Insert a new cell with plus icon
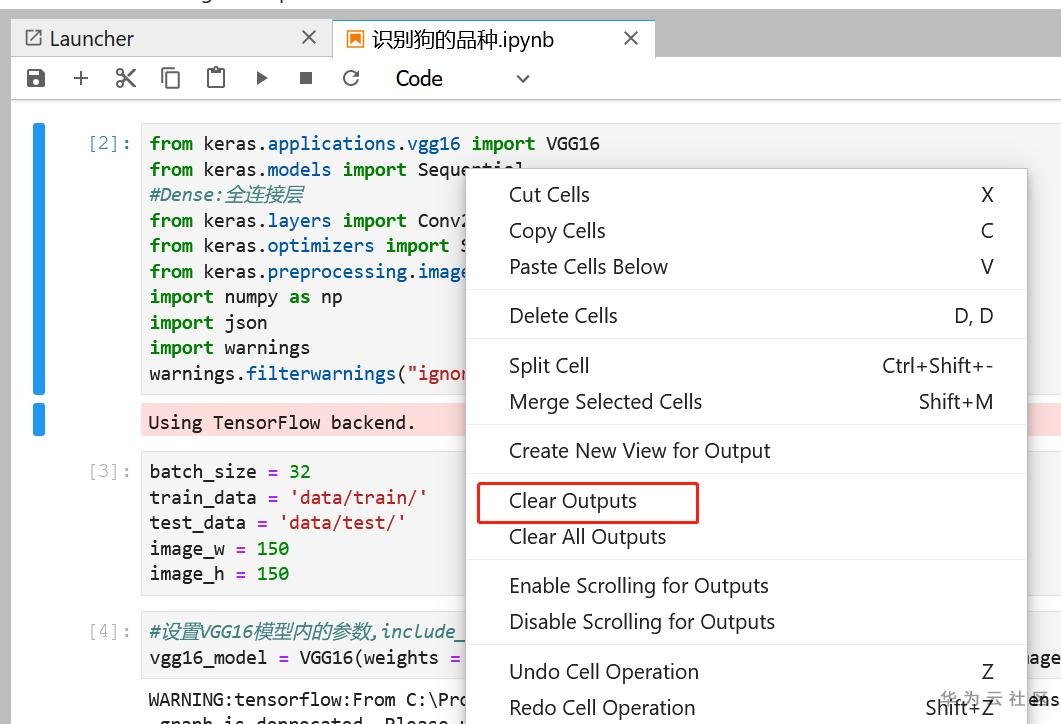Image resolution: width=1061 pixels, height=724 pixels. (81, 78)
